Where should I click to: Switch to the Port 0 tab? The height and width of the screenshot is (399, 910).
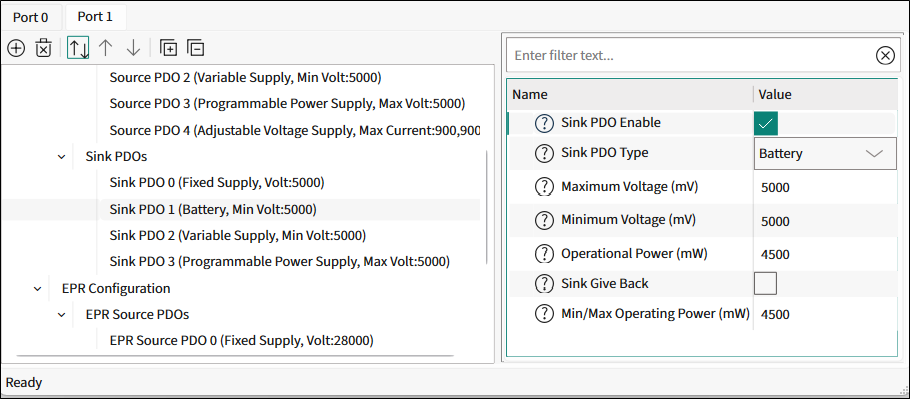point(31,17)
